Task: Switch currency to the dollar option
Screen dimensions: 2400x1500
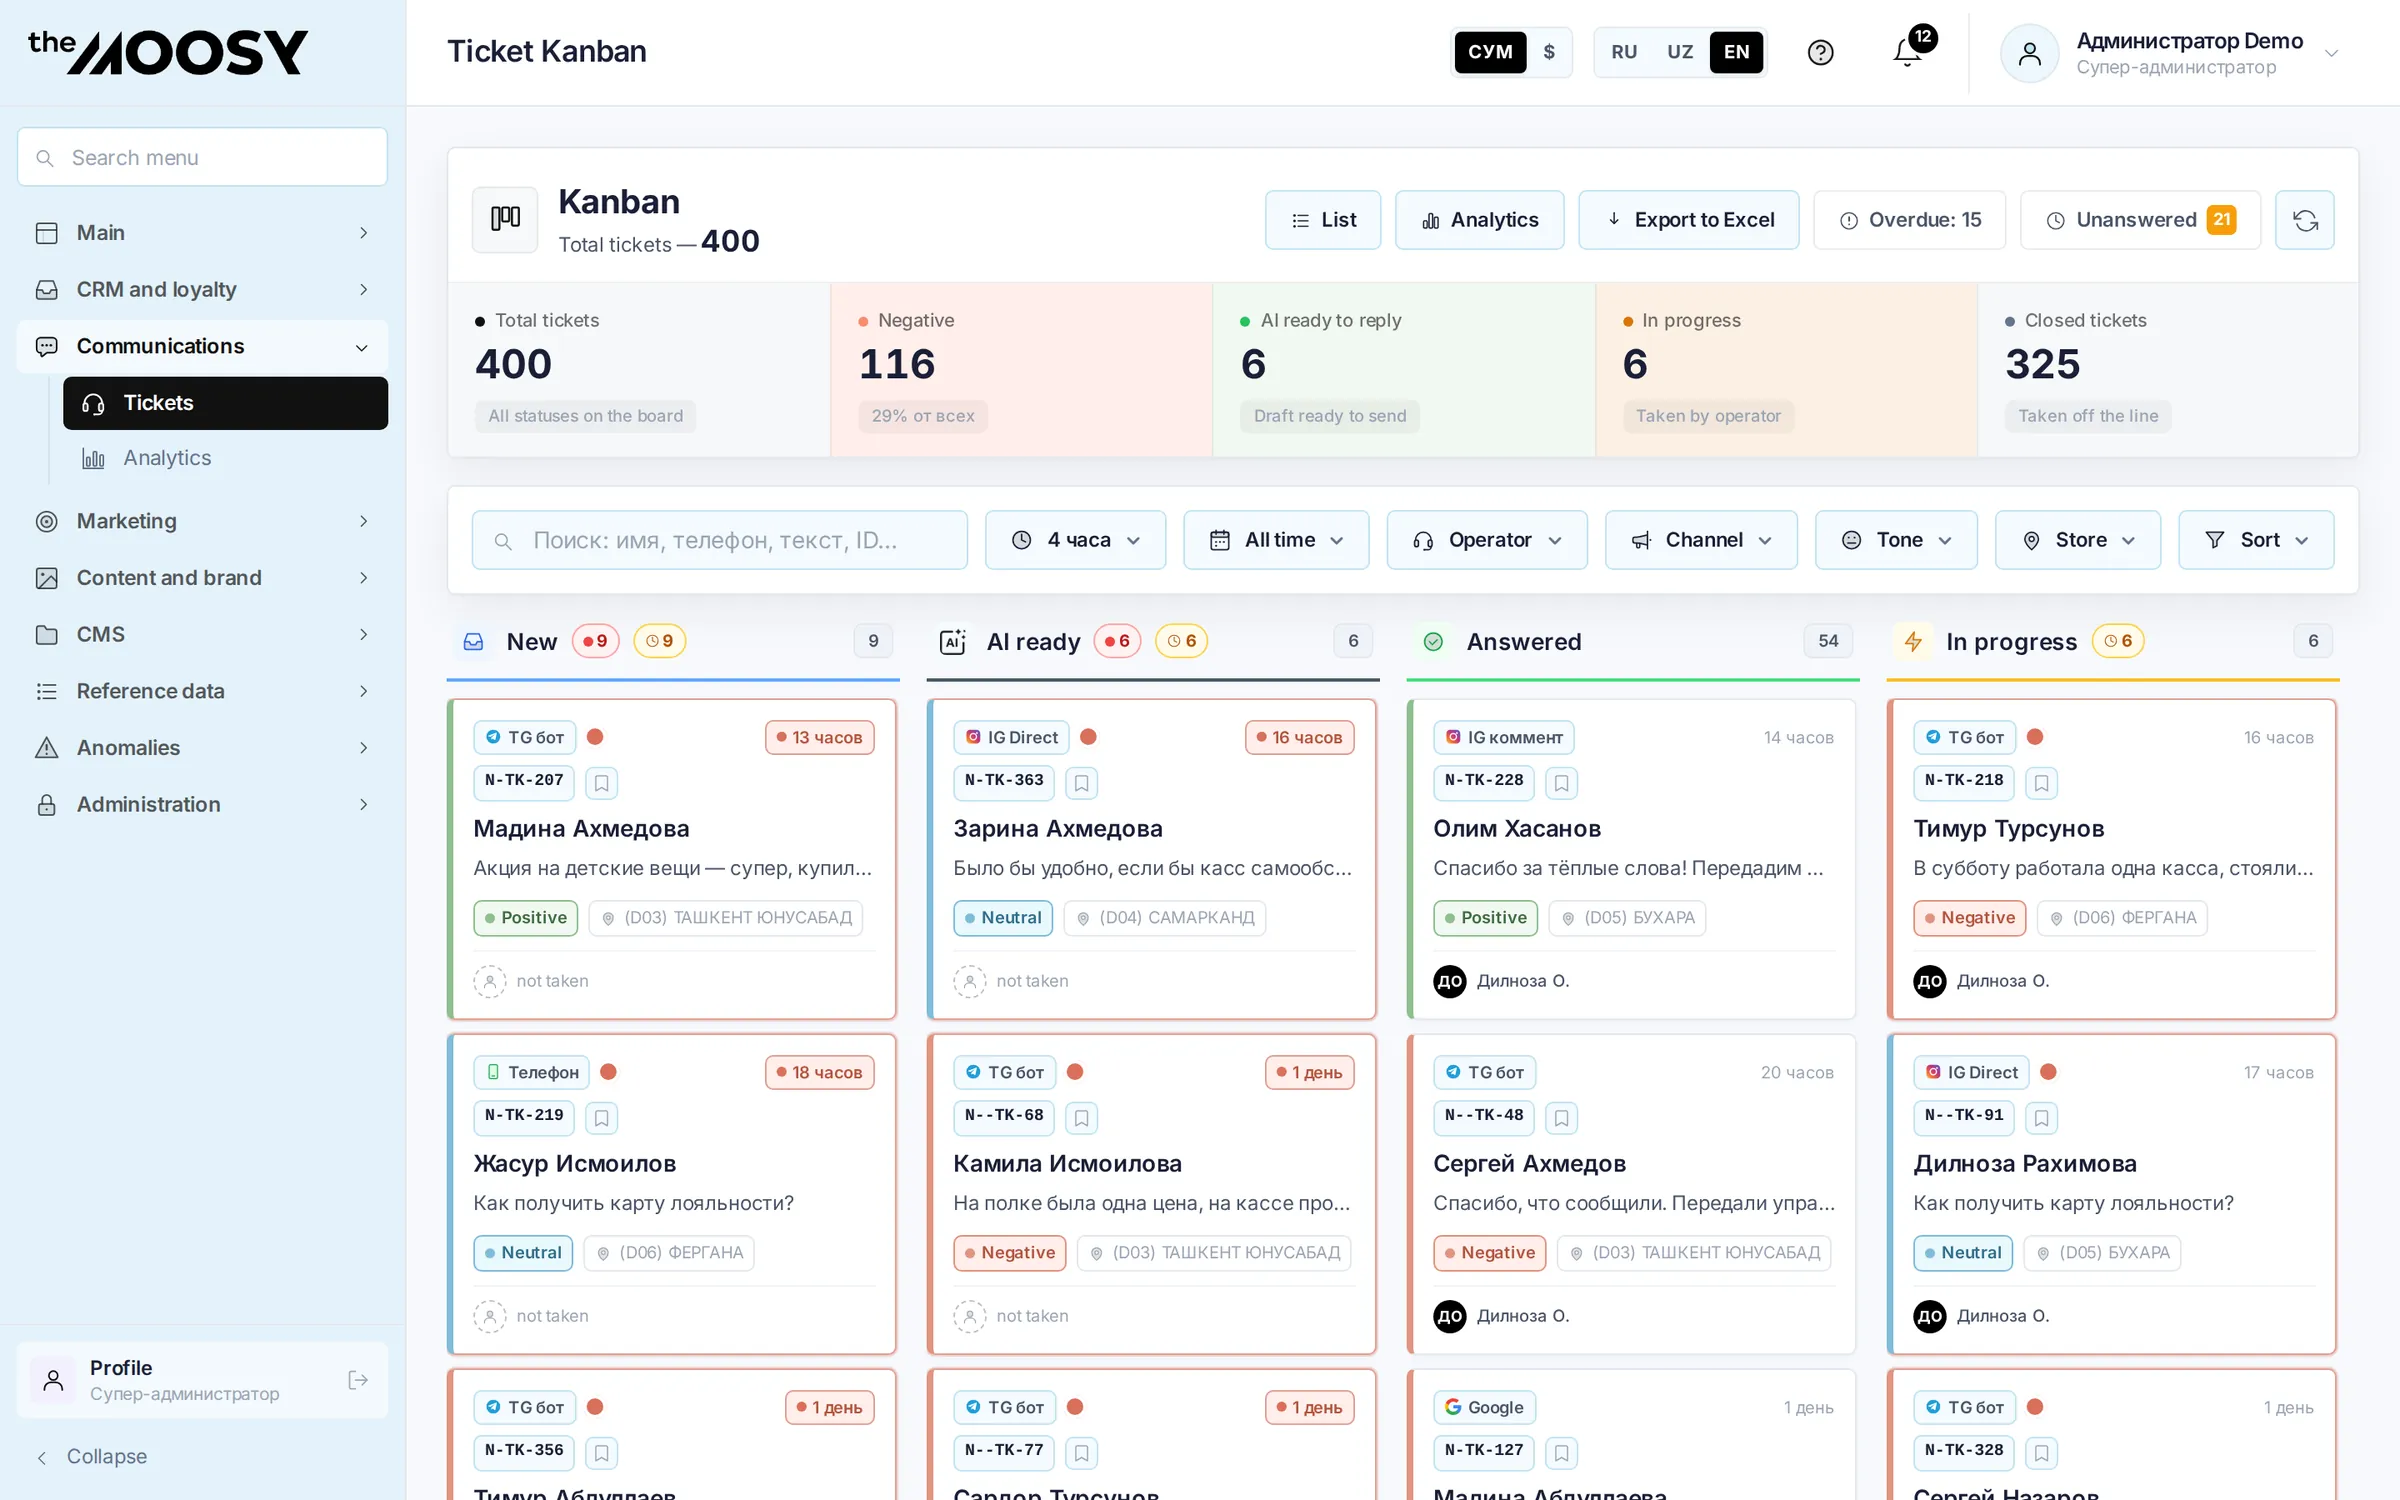Action: [x=1549, y=52]
